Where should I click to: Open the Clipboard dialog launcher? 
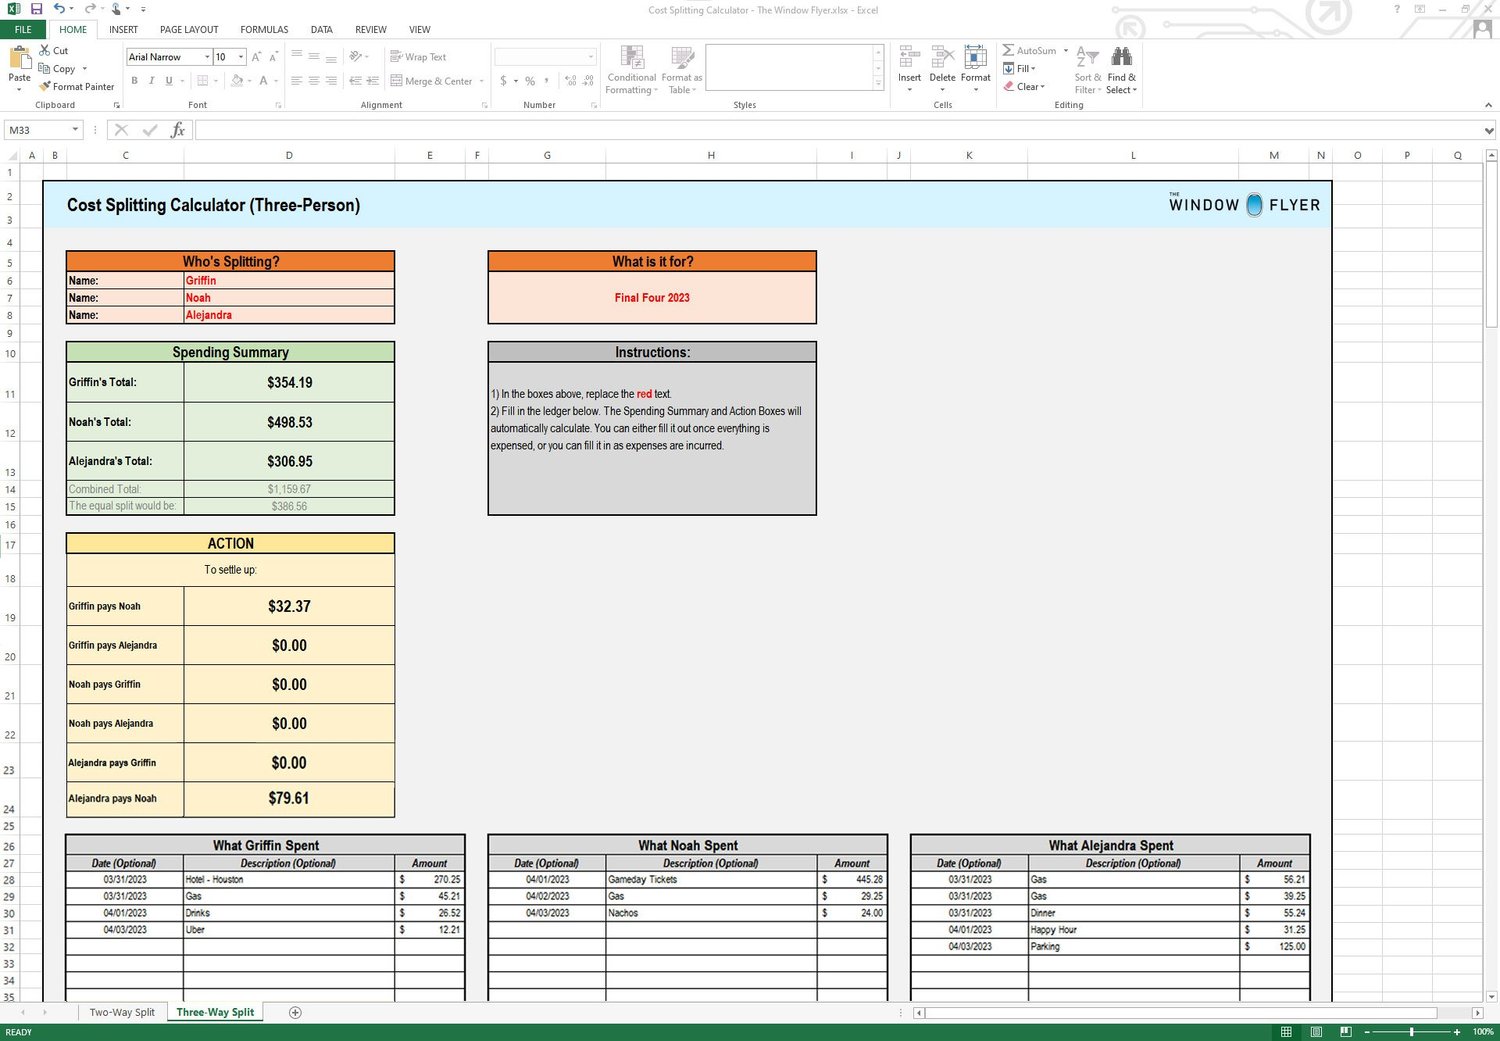116,105
